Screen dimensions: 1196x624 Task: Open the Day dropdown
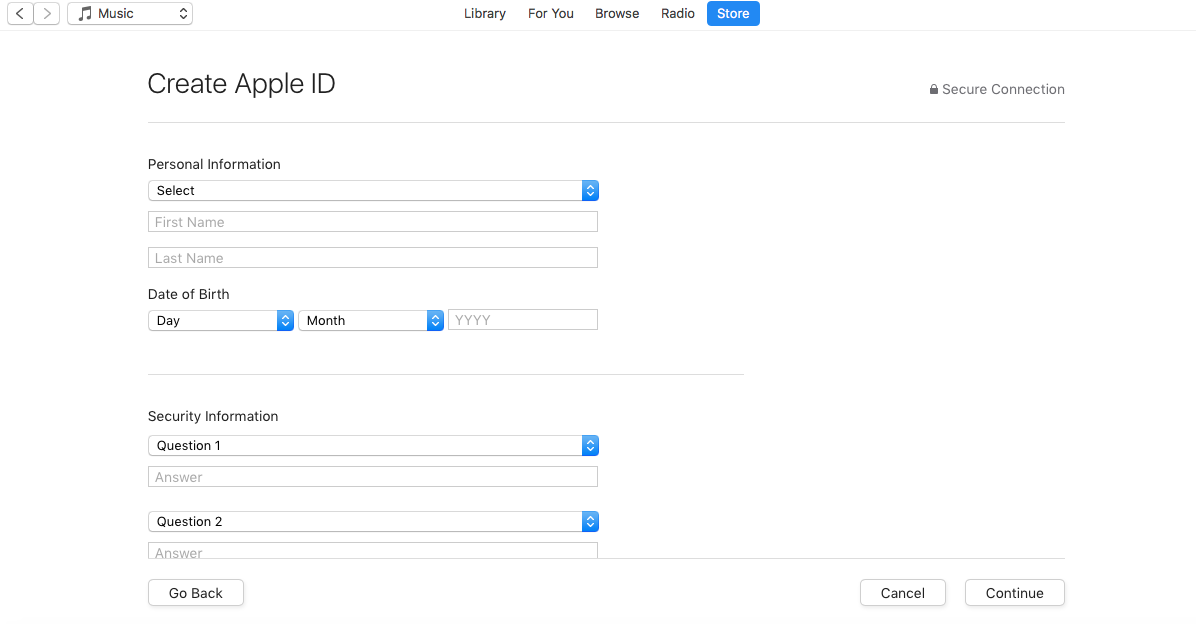coord(220,320)
